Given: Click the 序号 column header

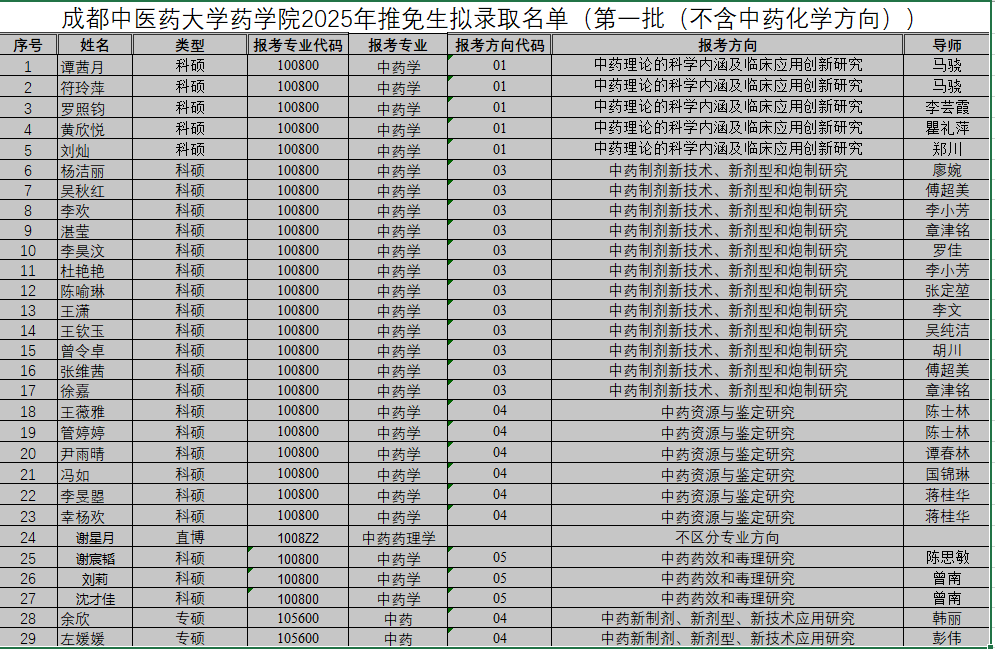Looking at the screenshot, I should point(28,46).
